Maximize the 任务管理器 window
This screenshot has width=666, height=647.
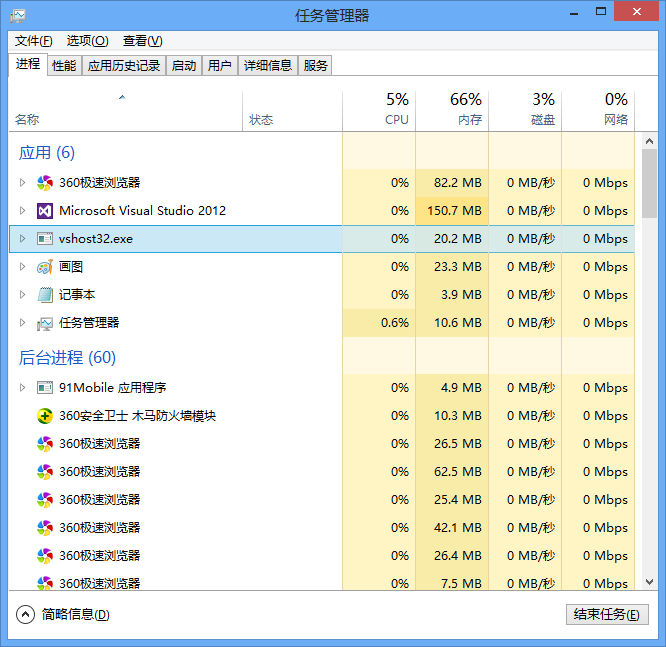[601, 11]
